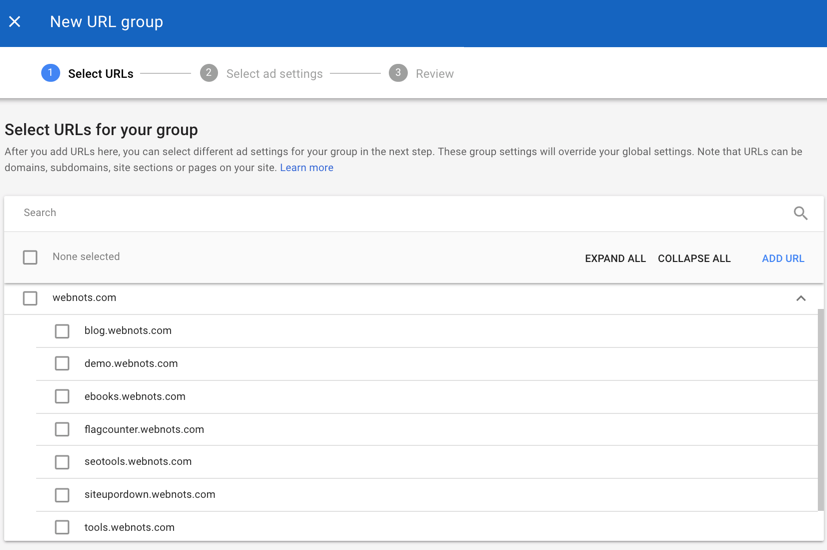Focus the Search input field

click(400, 213)
